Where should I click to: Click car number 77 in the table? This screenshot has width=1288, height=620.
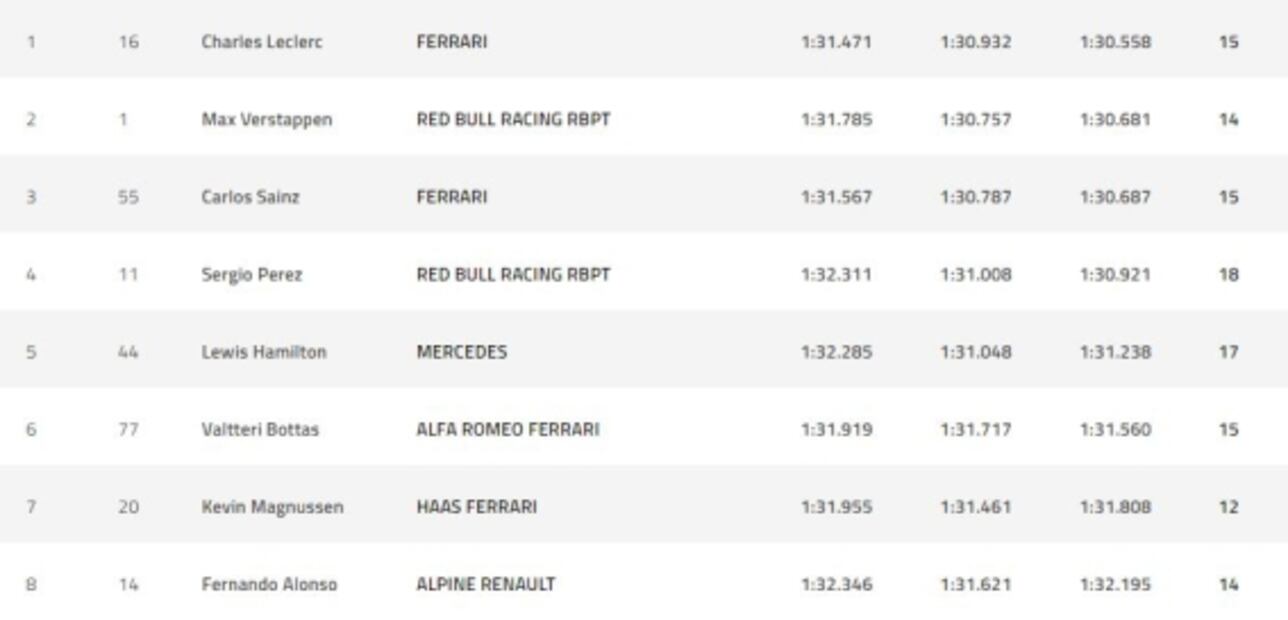pos(128,430)
